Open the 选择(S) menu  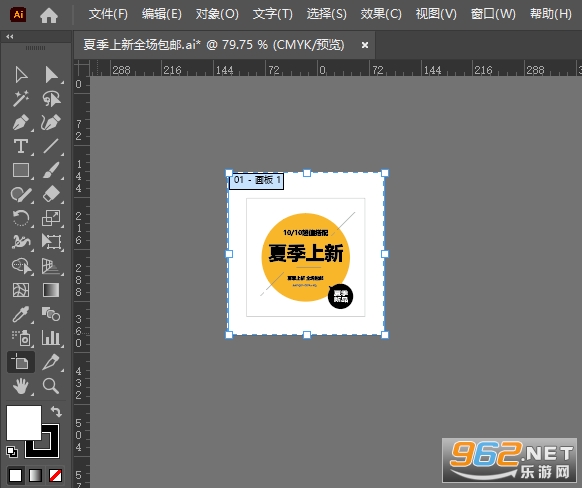click(327, 14)
